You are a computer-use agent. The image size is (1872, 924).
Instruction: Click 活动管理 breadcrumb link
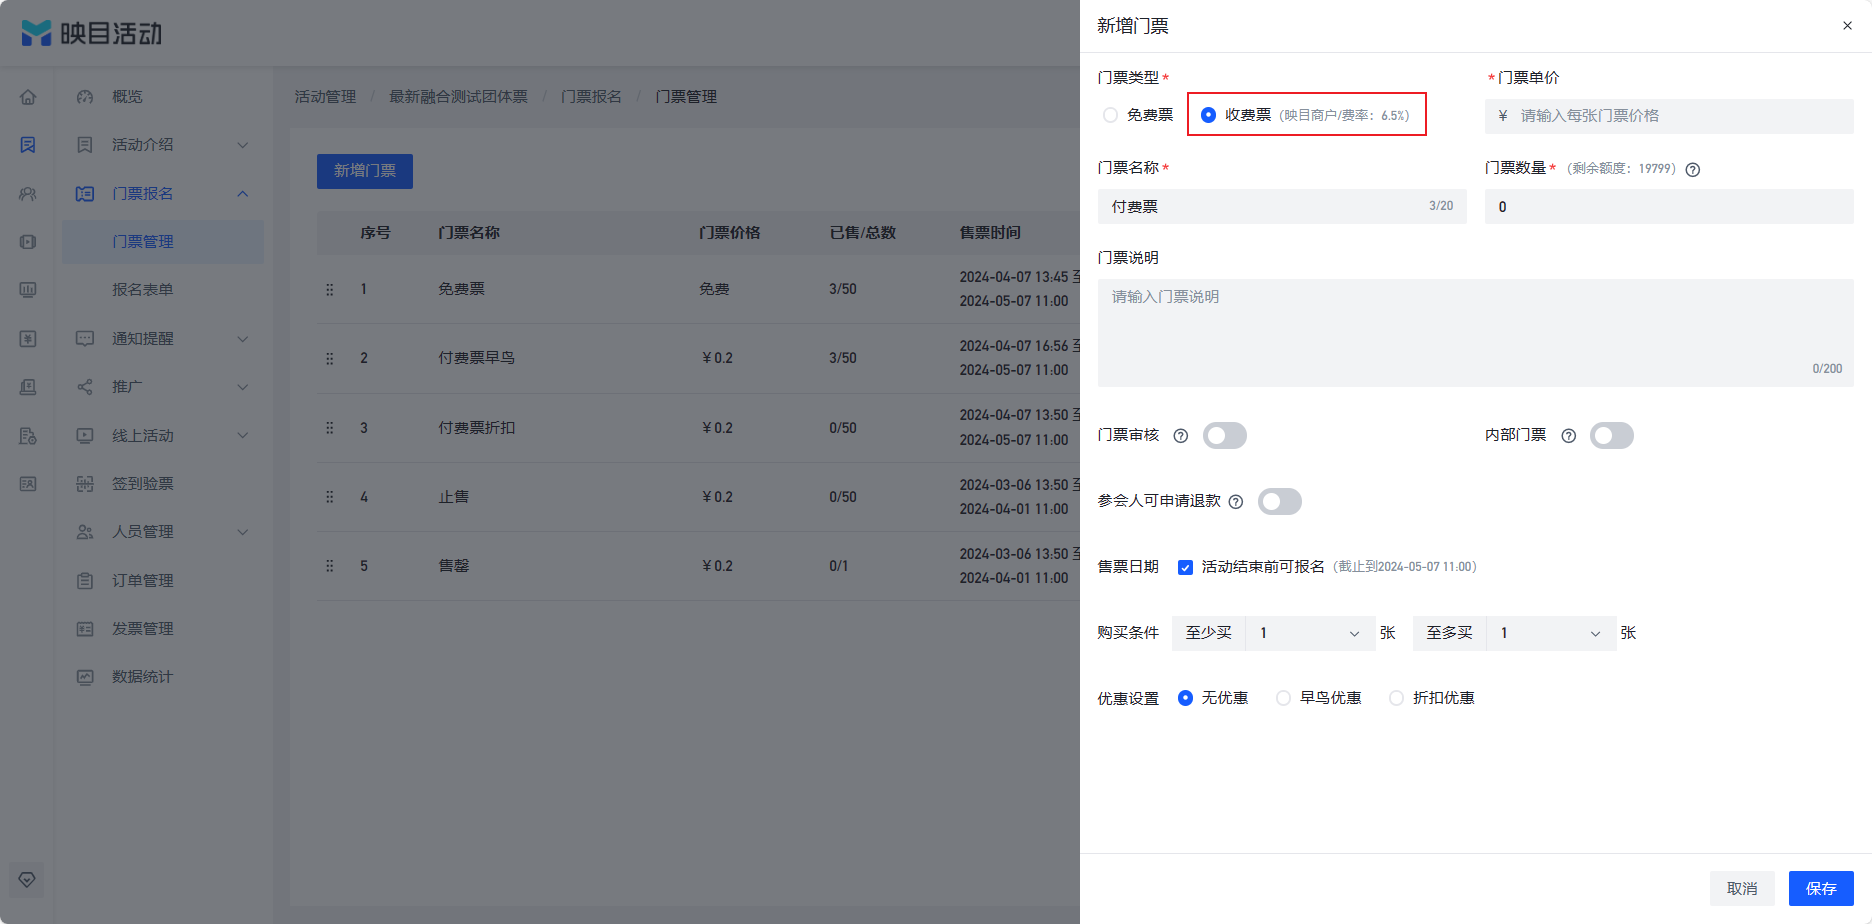(325, 97)
